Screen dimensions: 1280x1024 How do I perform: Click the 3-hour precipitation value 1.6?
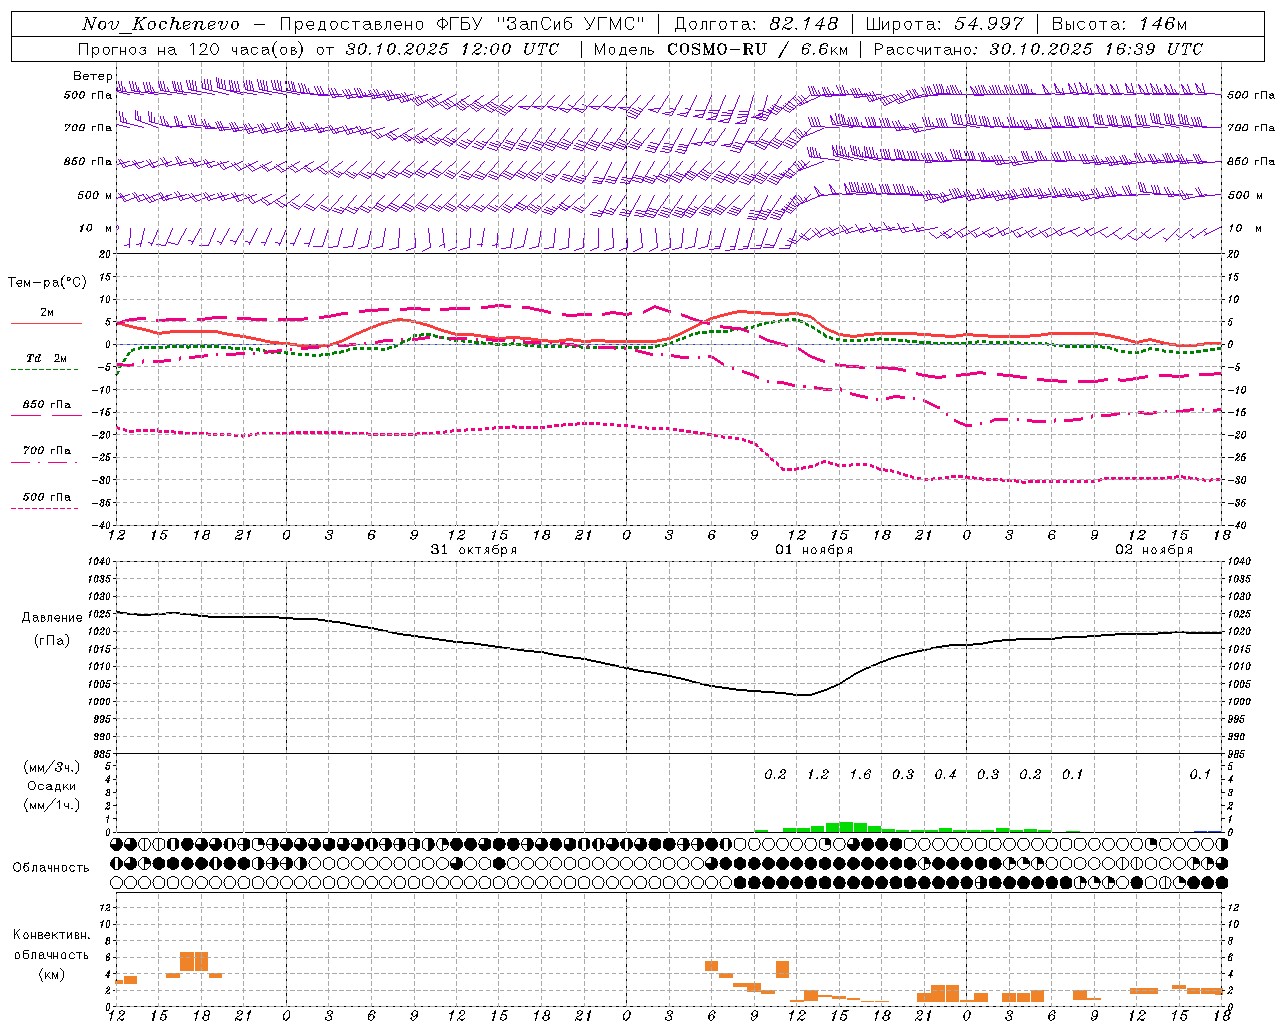[x=860, y=775]
